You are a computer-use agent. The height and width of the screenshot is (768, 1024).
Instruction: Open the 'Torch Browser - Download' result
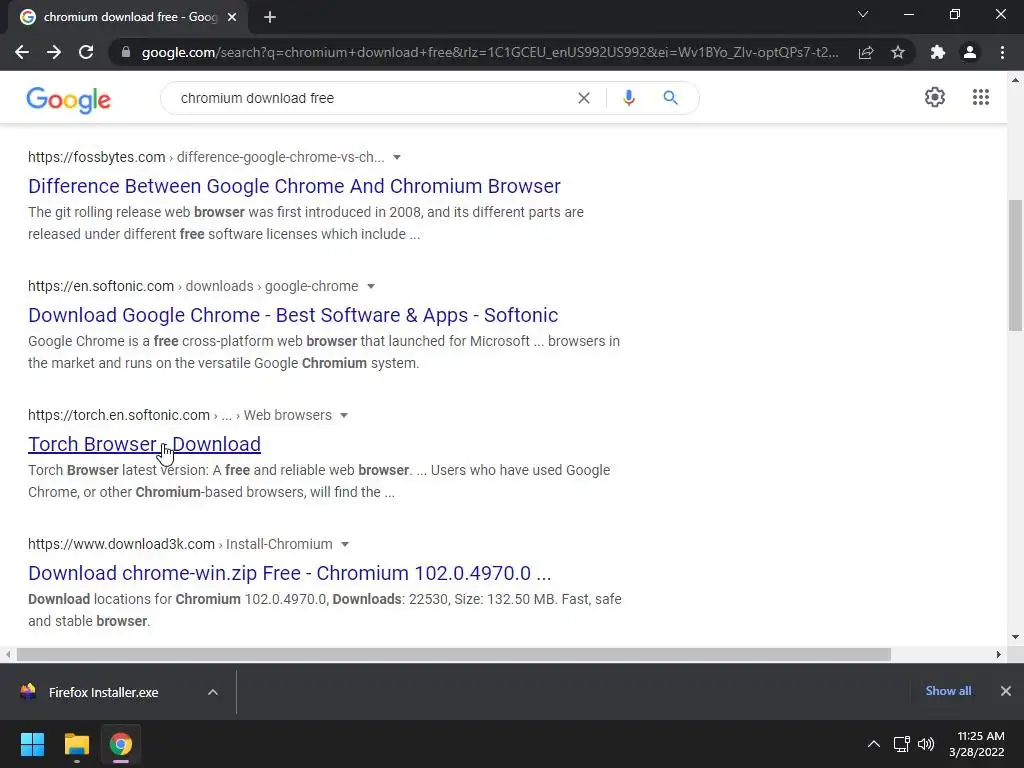click(144, 444)
